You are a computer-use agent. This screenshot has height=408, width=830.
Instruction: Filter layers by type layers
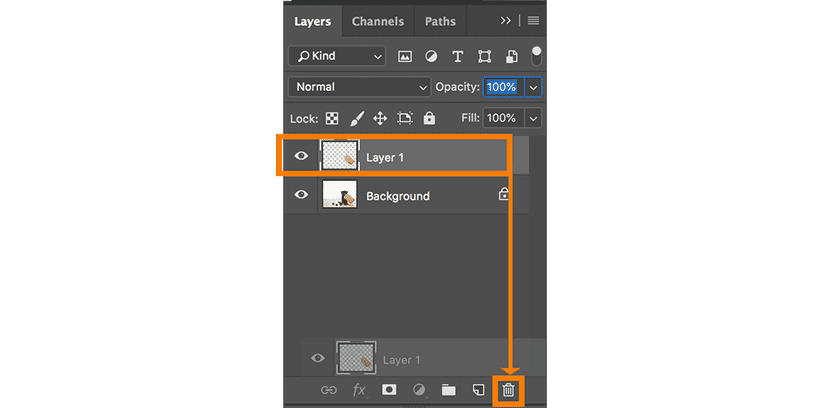pos(458,56)
